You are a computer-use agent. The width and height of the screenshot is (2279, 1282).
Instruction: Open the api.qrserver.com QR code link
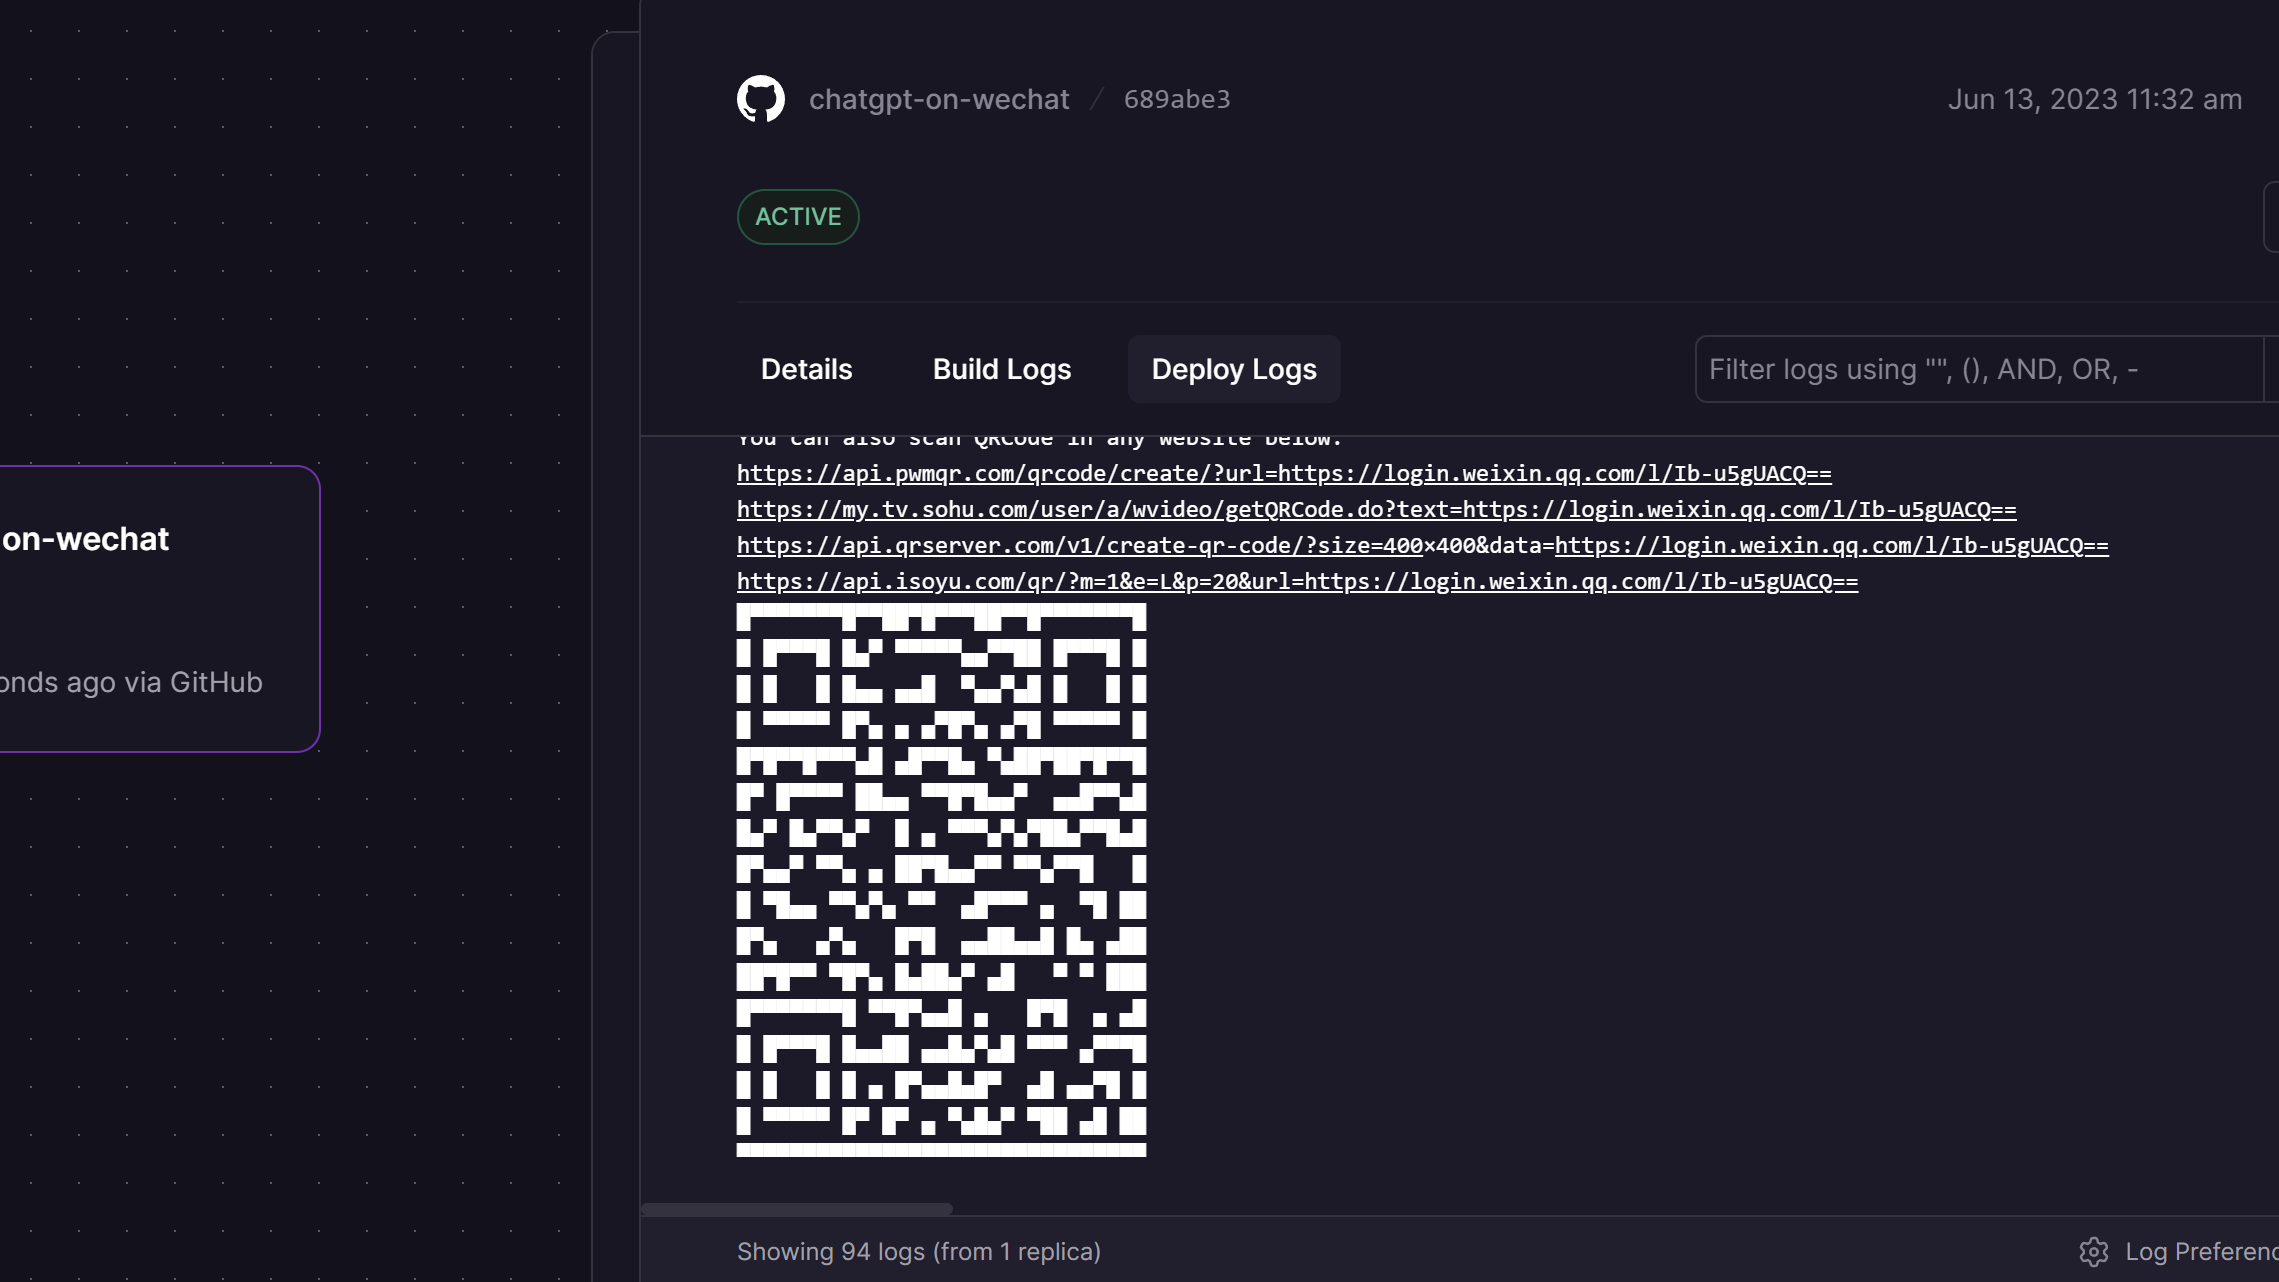click(x=1423, y=545)
